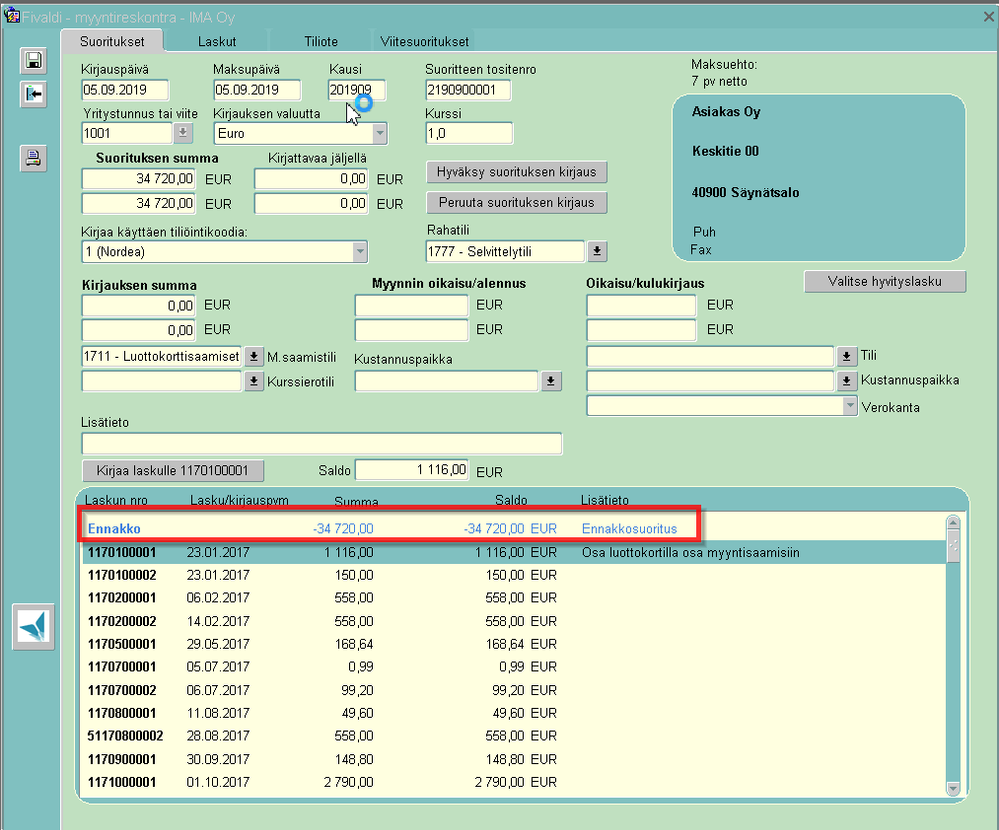Open lookup arrow next to Tili
Screen dimensions: 999x830
coord(846,356)
